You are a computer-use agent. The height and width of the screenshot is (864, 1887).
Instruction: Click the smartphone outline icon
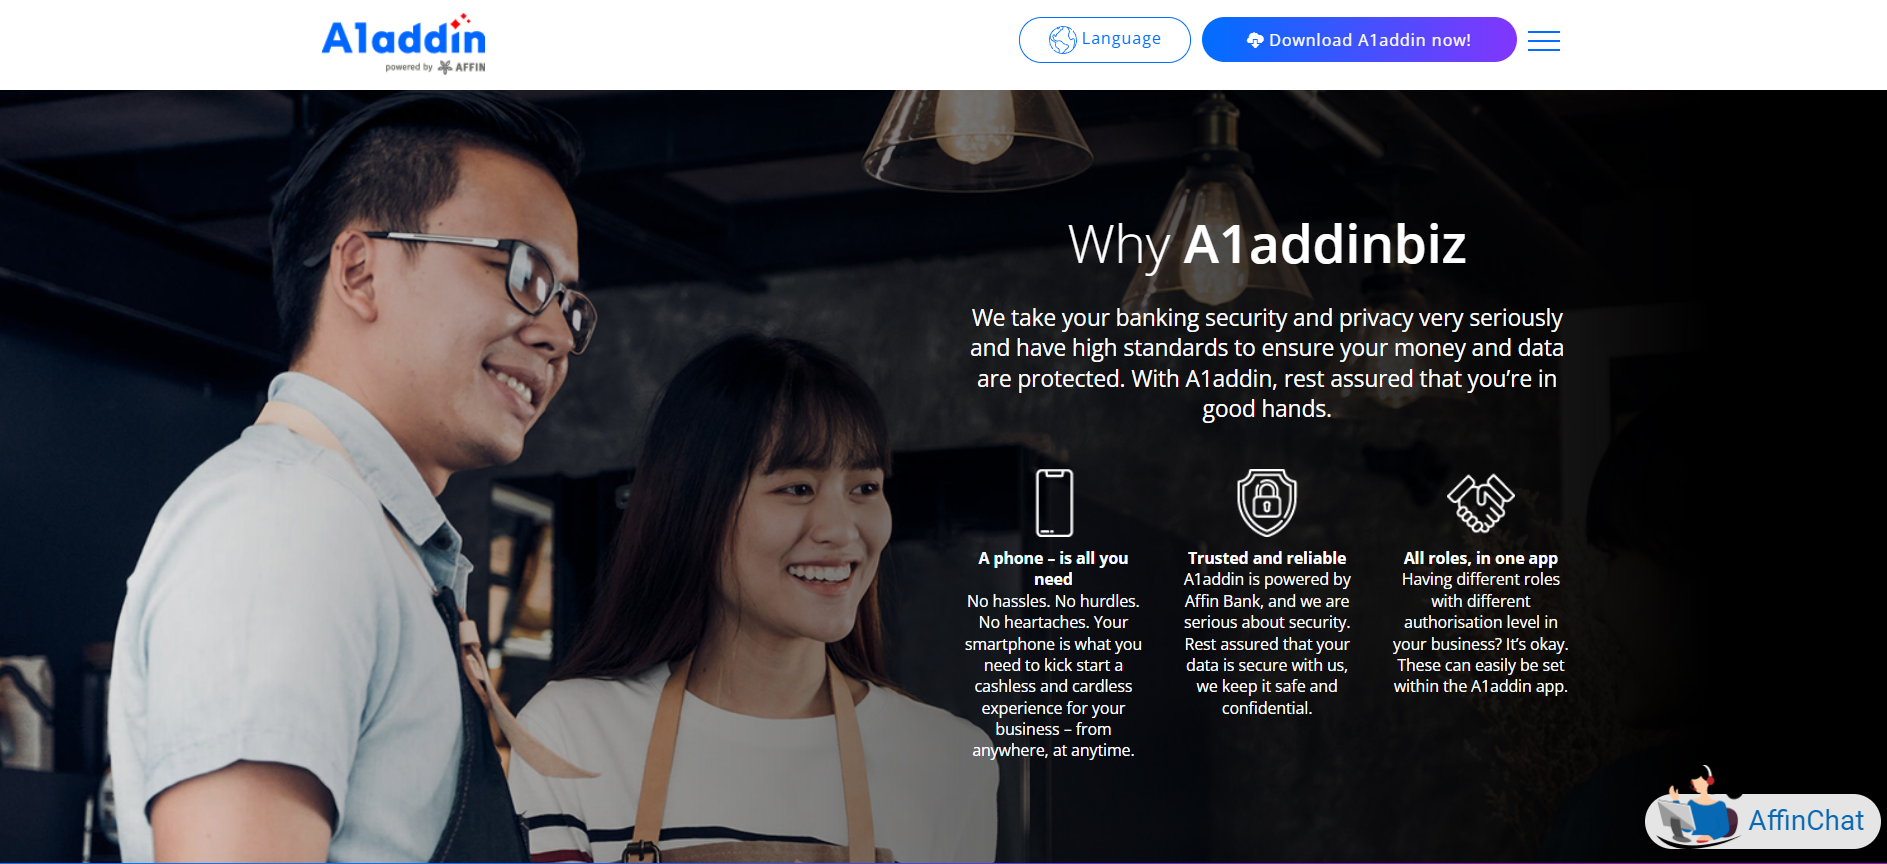click(1054, 502)
